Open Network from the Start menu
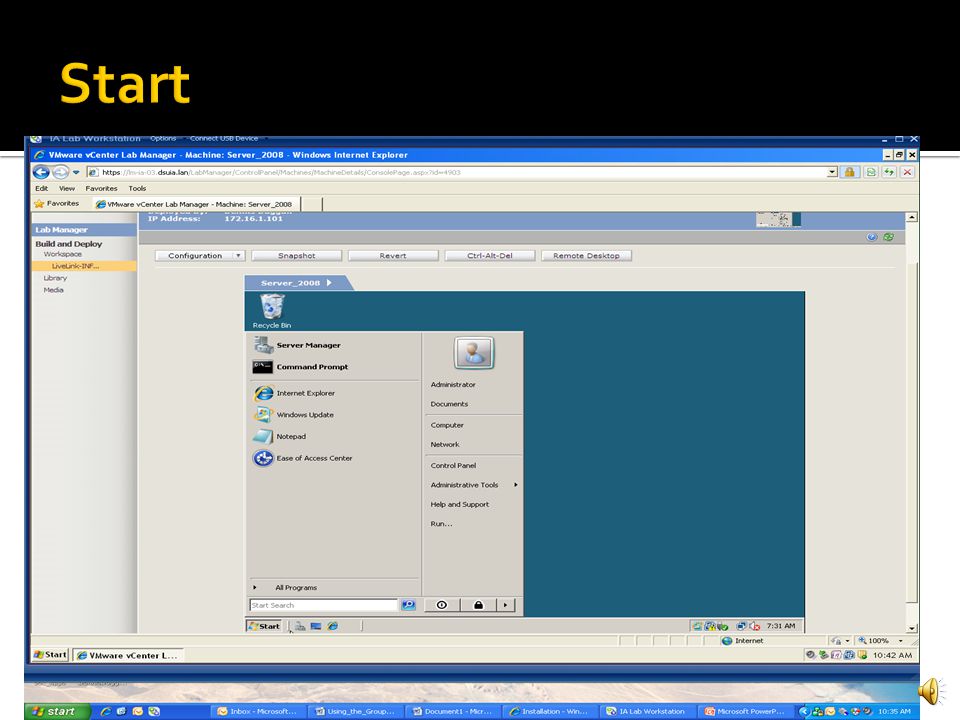The height and width of the screenshot is (720, 960). 445,444
